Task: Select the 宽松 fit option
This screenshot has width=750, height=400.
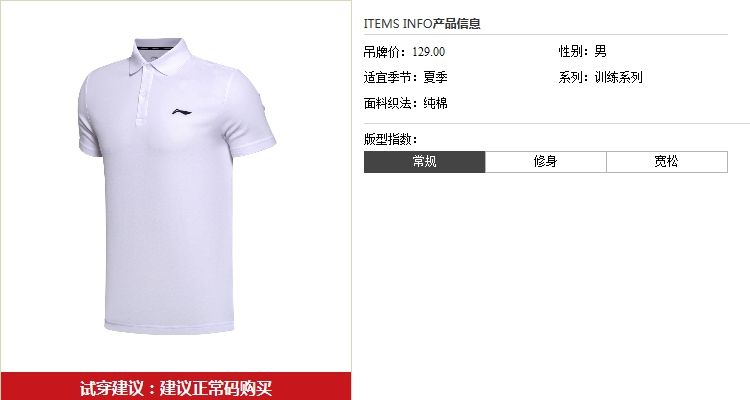Action: [667, 162]
